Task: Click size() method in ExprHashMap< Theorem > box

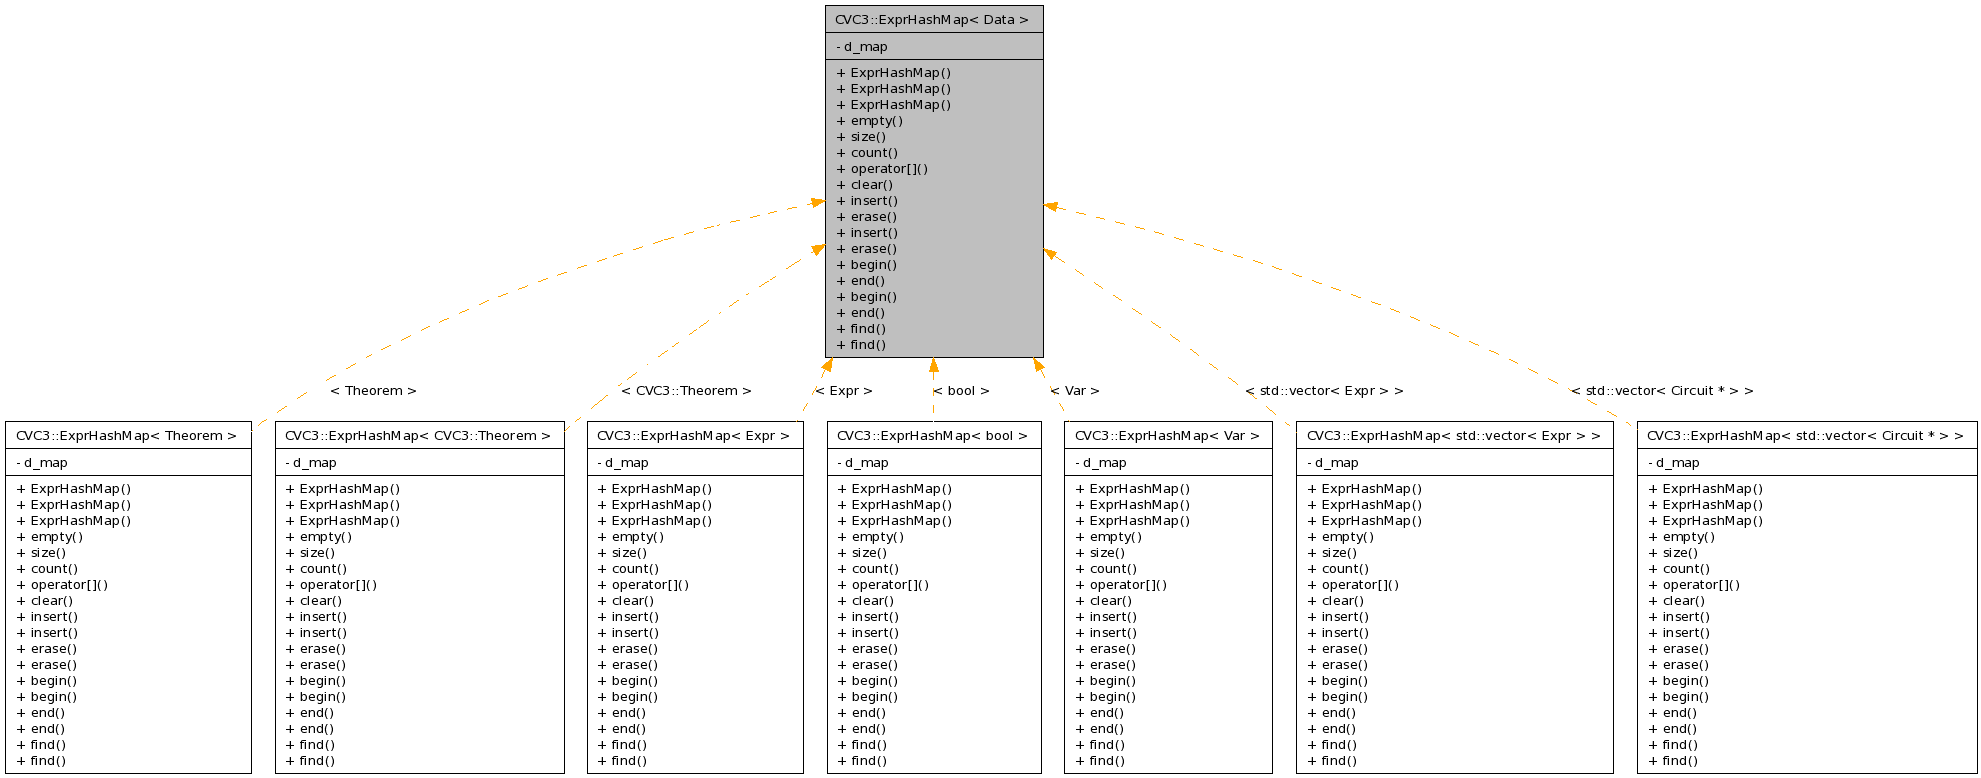Action: point(48,553)
